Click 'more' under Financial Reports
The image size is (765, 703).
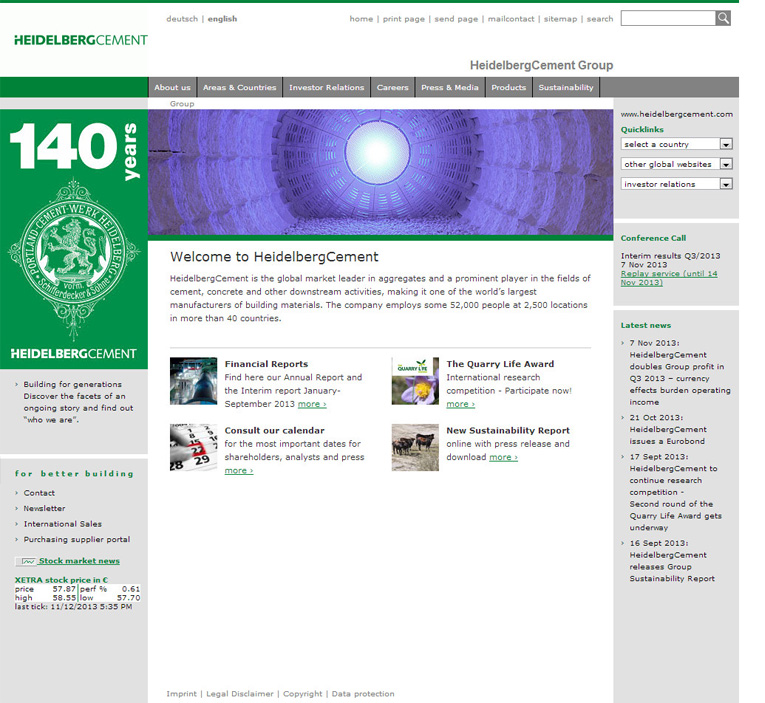312,404
